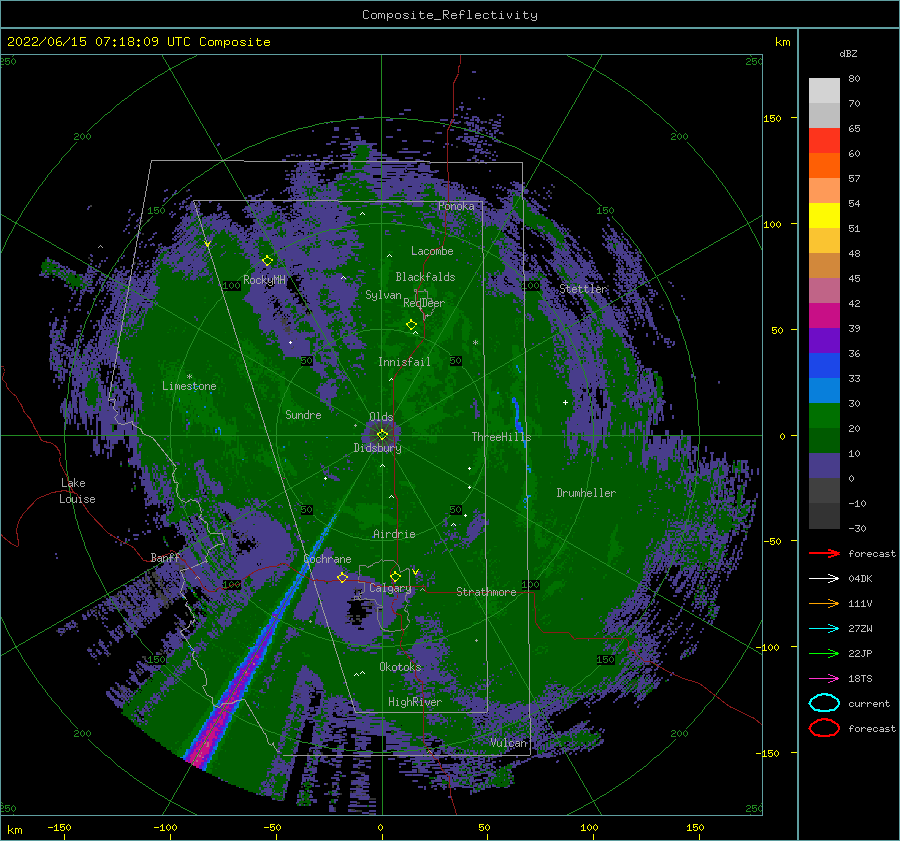The height and width of the screenshot is (841, 900).
Task: Click the Sundre label on the map
Action: click(x=303, y=415)
